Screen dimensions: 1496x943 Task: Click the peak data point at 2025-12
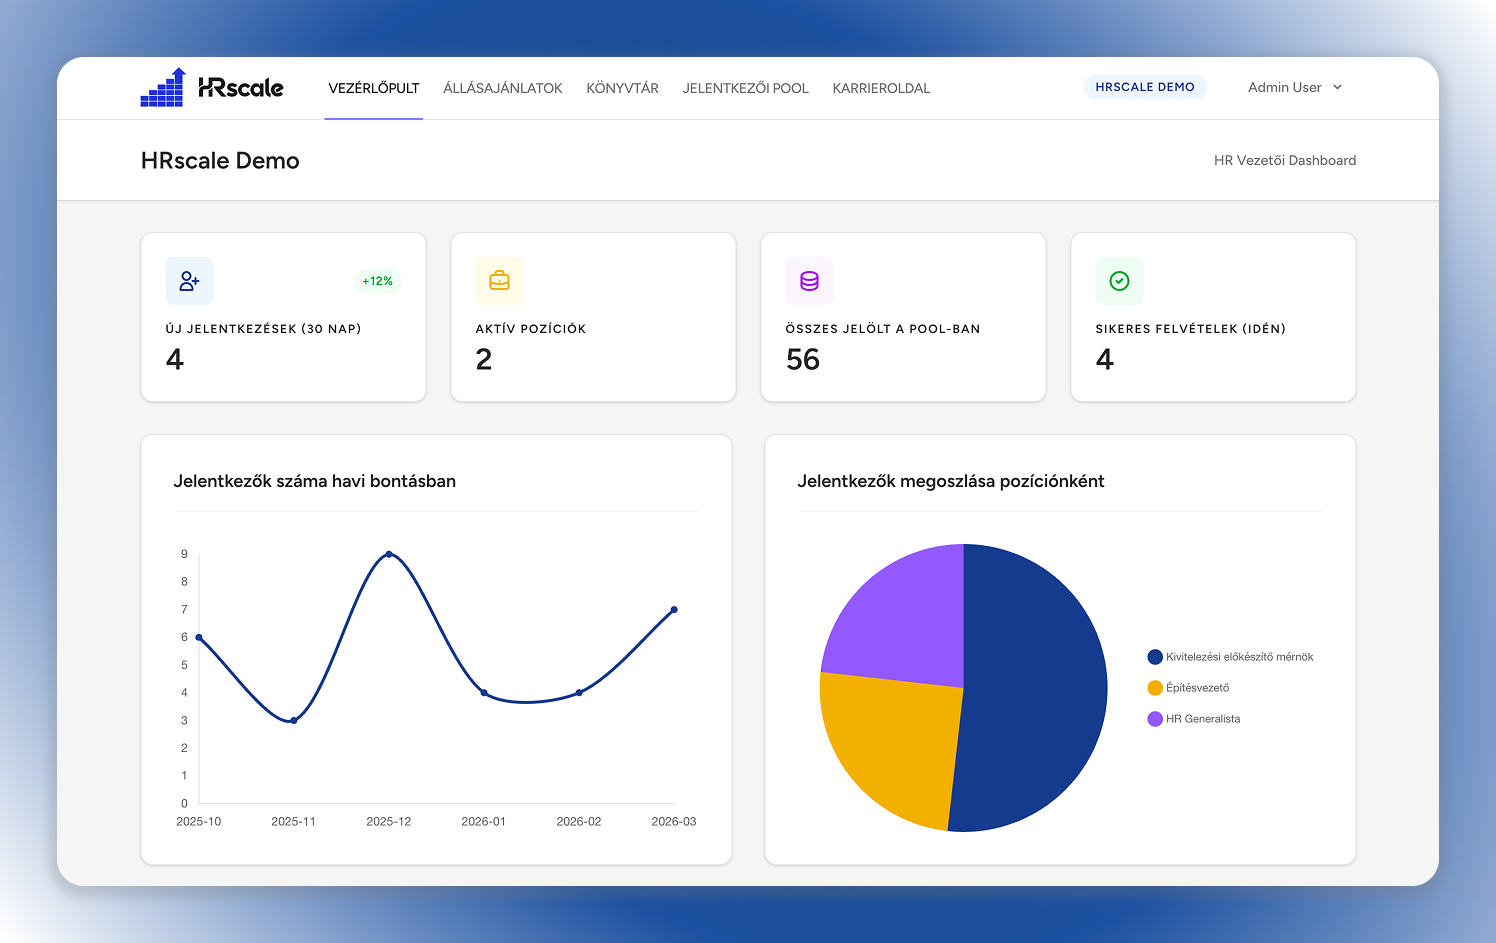(389, 554)
